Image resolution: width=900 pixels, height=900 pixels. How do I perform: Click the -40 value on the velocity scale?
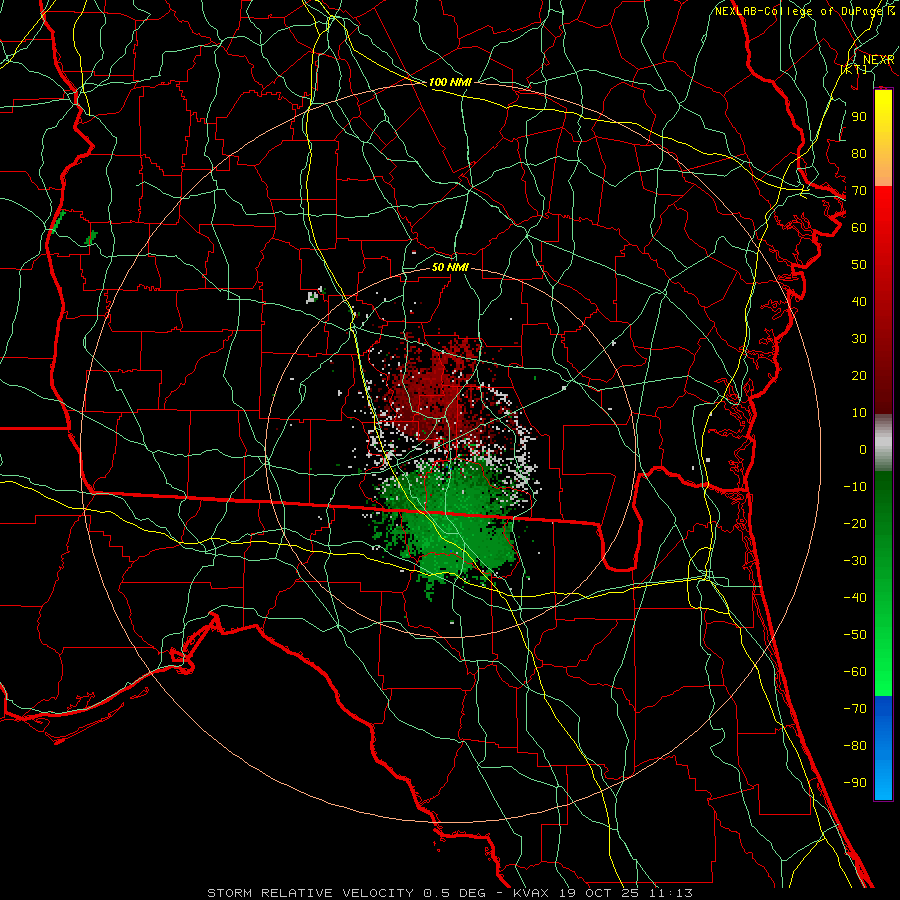(855, 598)
